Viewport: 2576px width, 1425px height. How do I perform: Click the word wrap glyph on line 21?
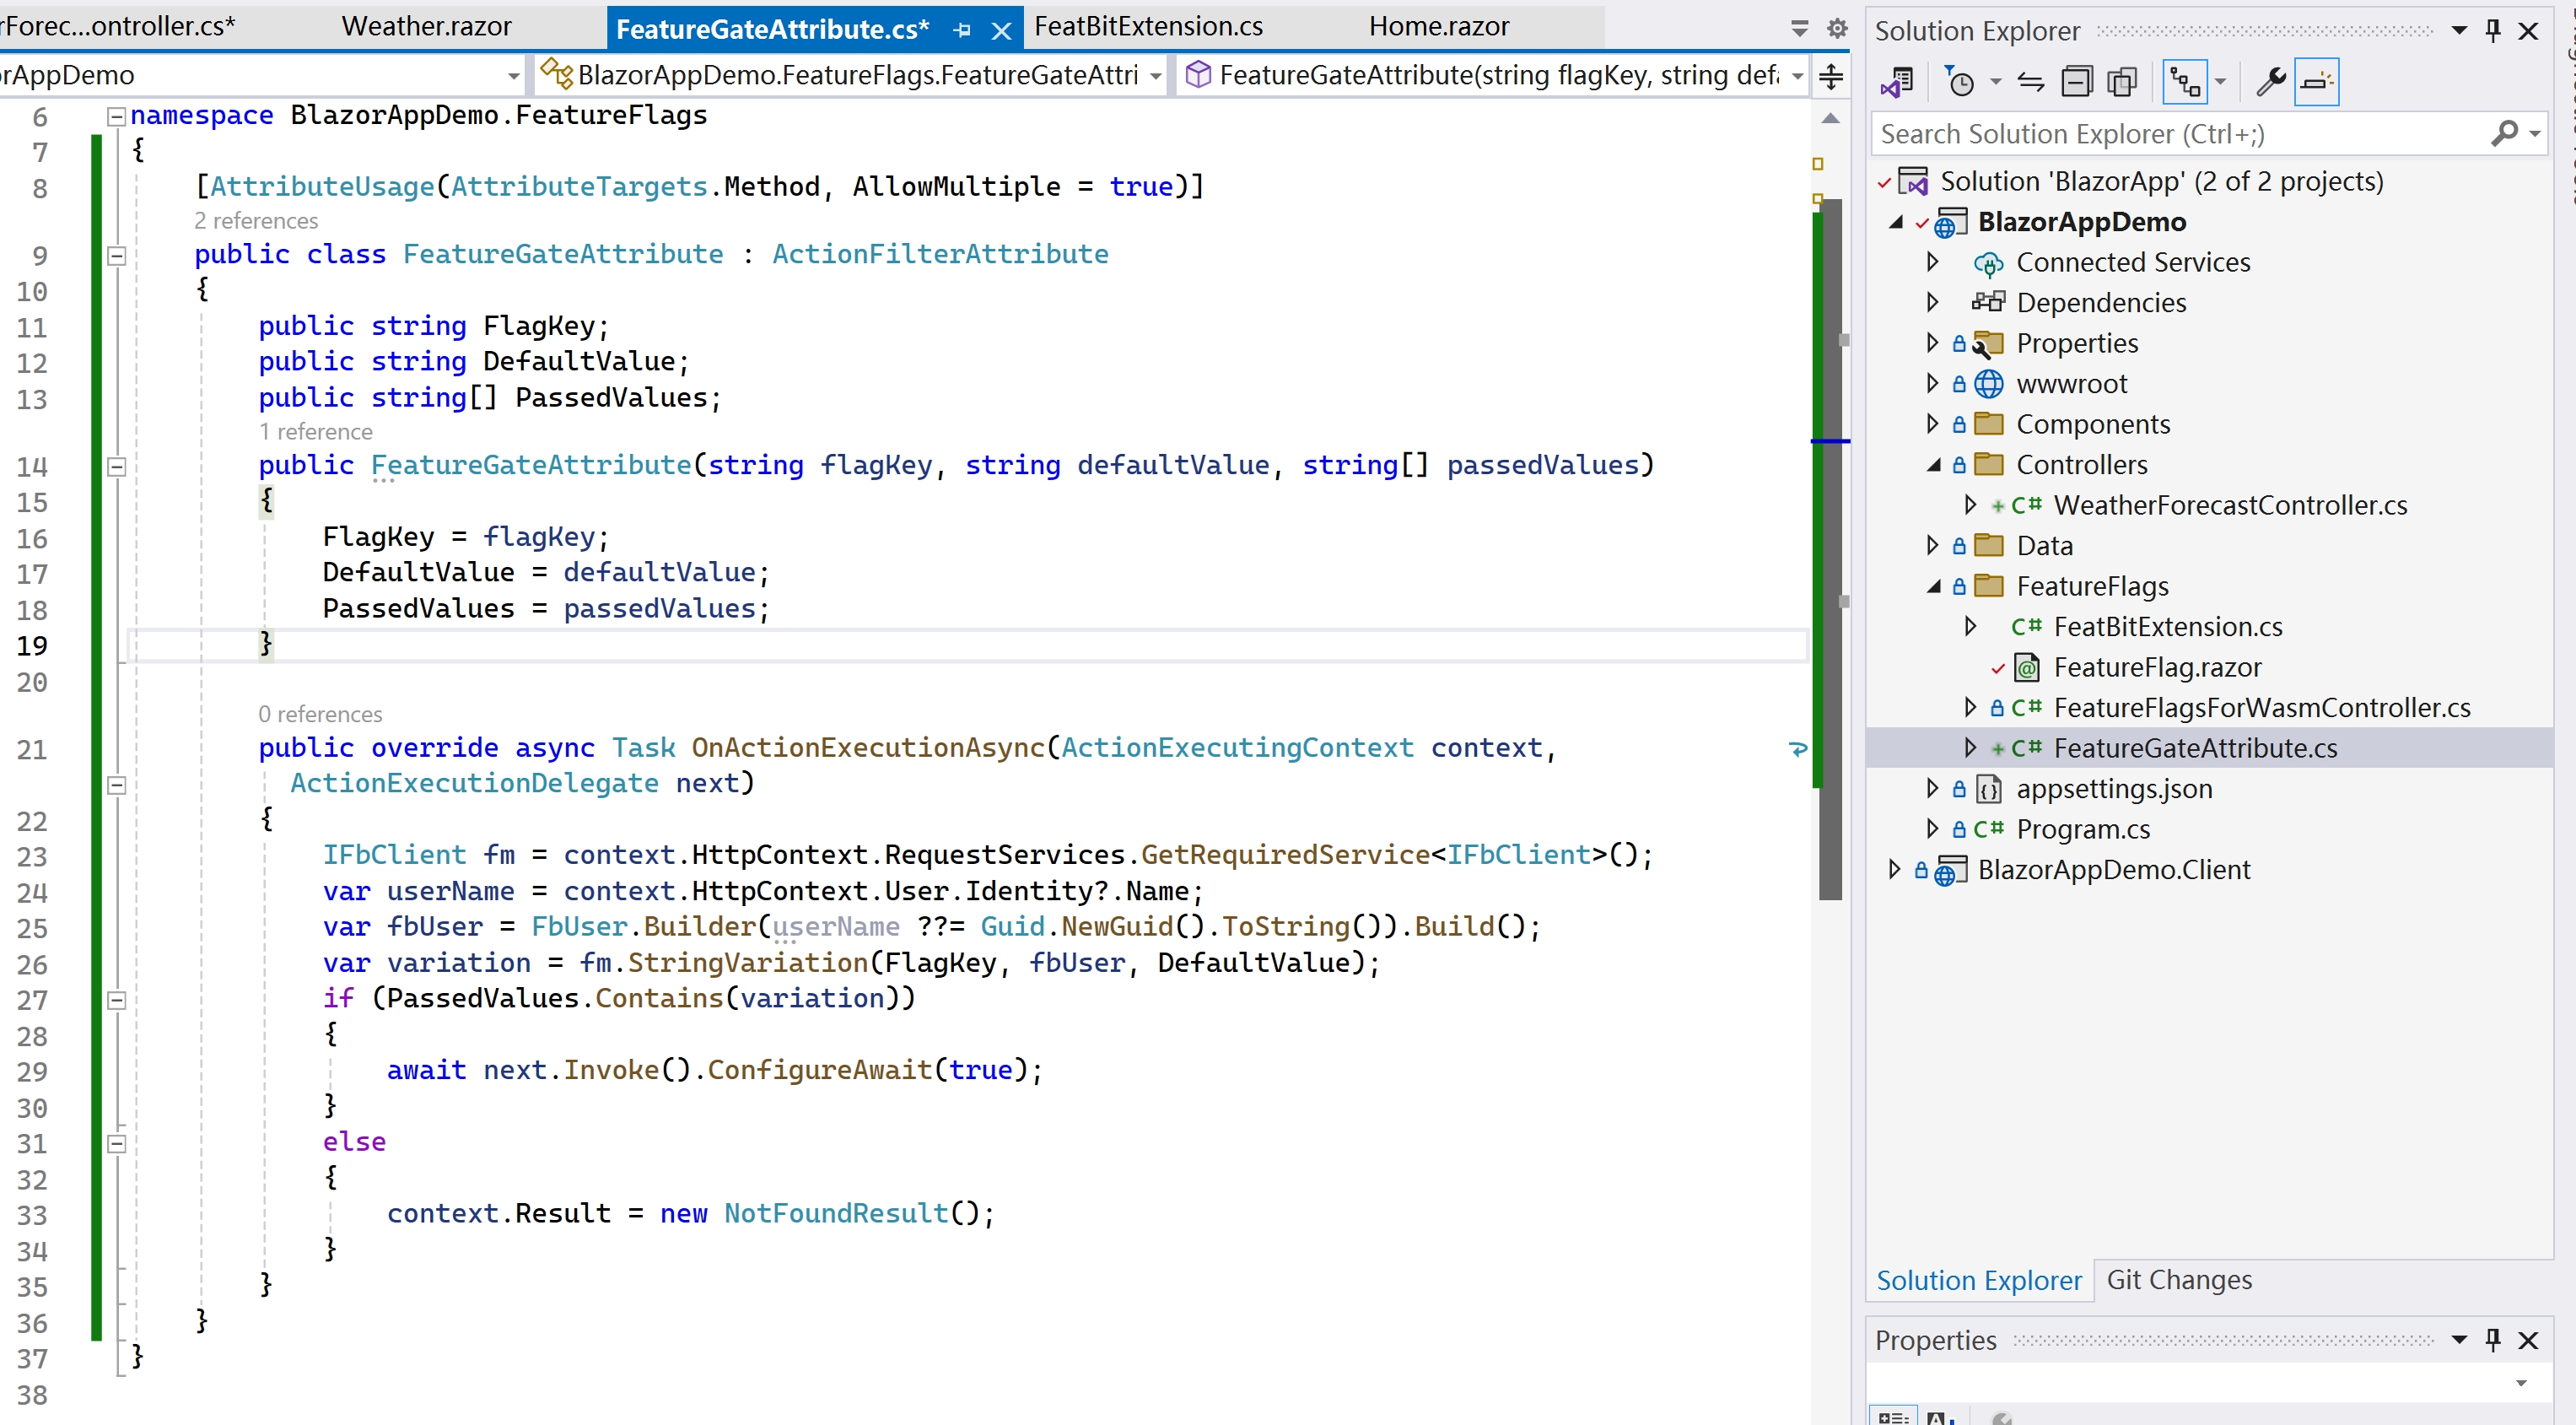pyautogui.click(x=1797, y=748)
